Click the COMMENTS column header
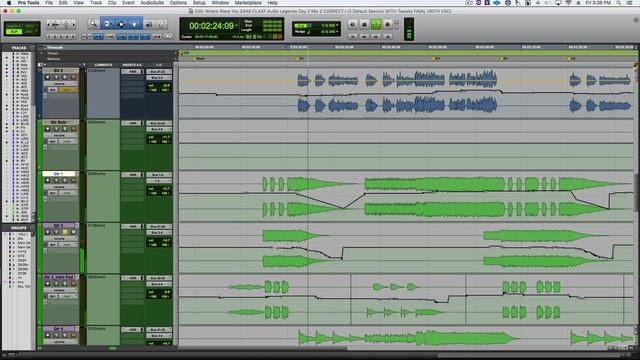640x360 pixels. coord(103,65)
